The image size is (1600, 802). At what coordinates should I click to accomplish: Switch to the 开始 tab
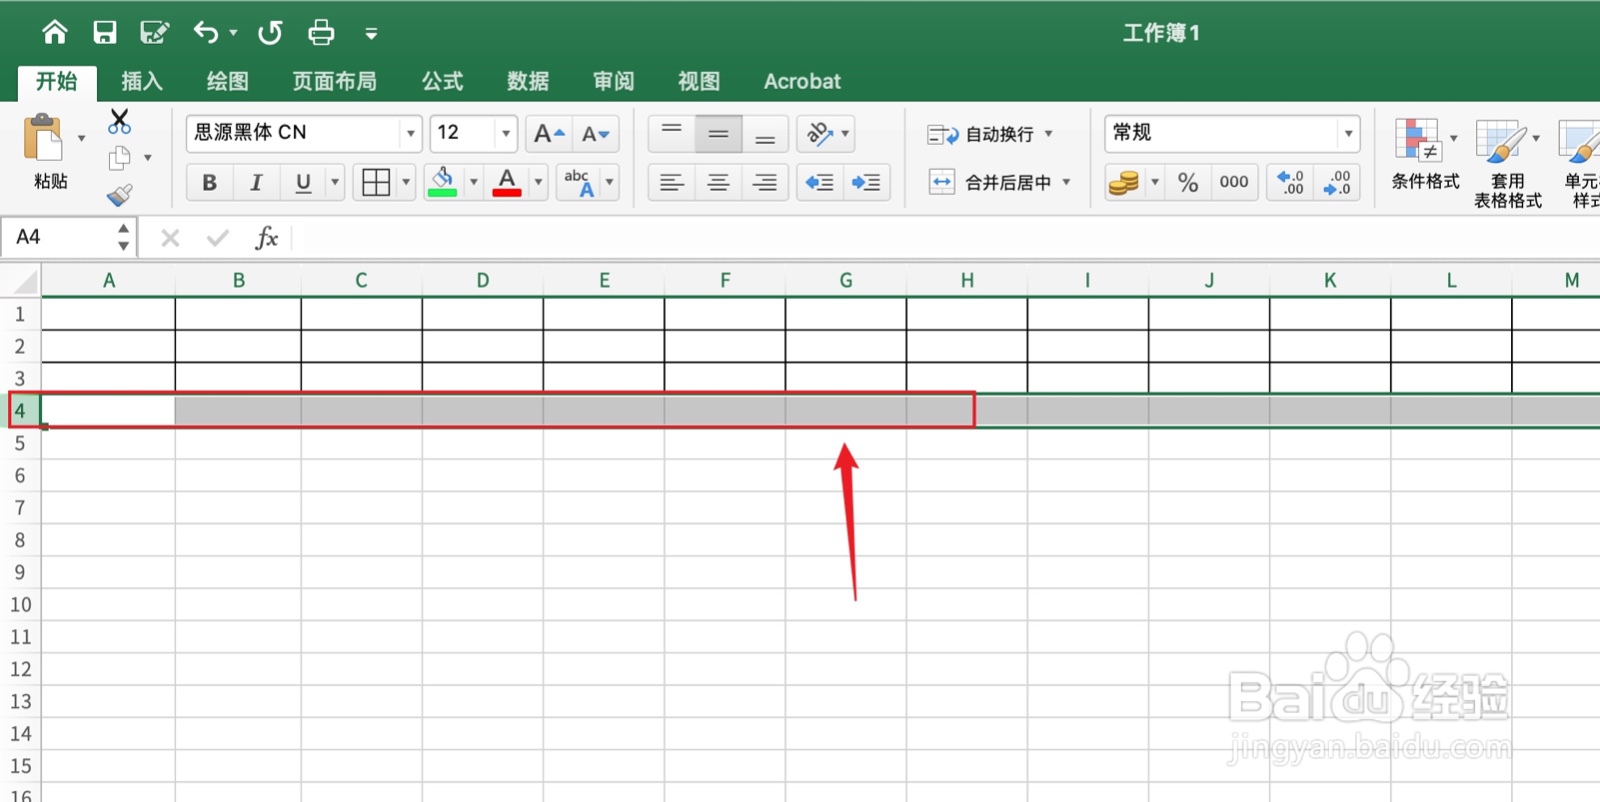click(57, 81)
